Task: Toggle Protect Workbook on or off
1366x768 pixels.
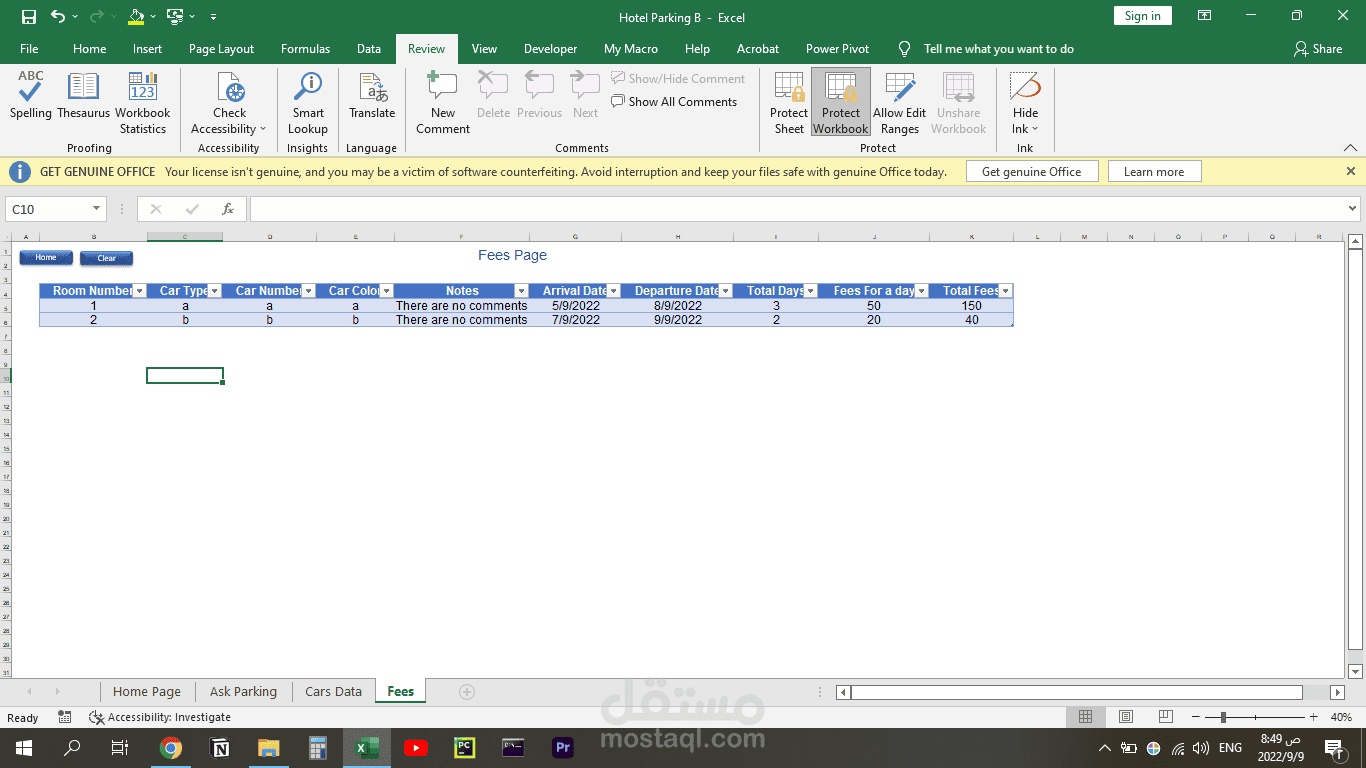Action: pos(841,102)
